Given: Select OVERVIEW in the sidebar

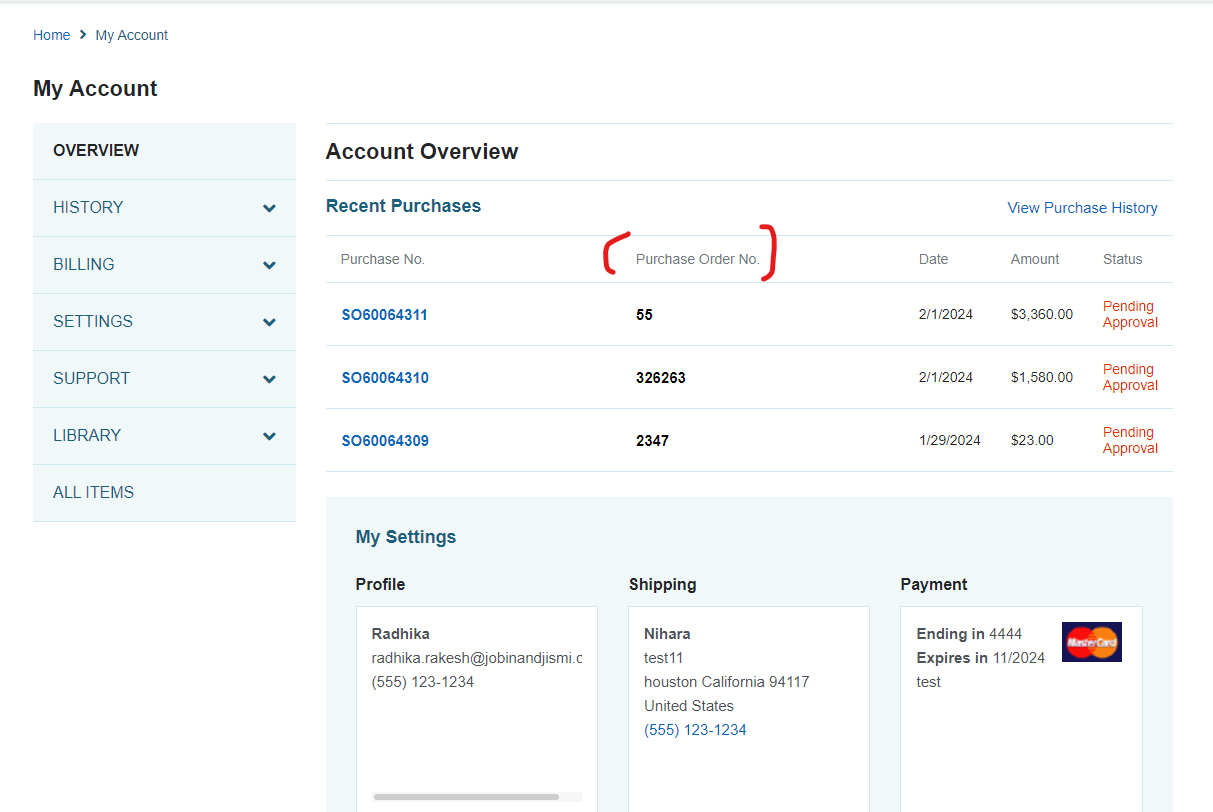Looking at the screenshot, I should (96, 151).
